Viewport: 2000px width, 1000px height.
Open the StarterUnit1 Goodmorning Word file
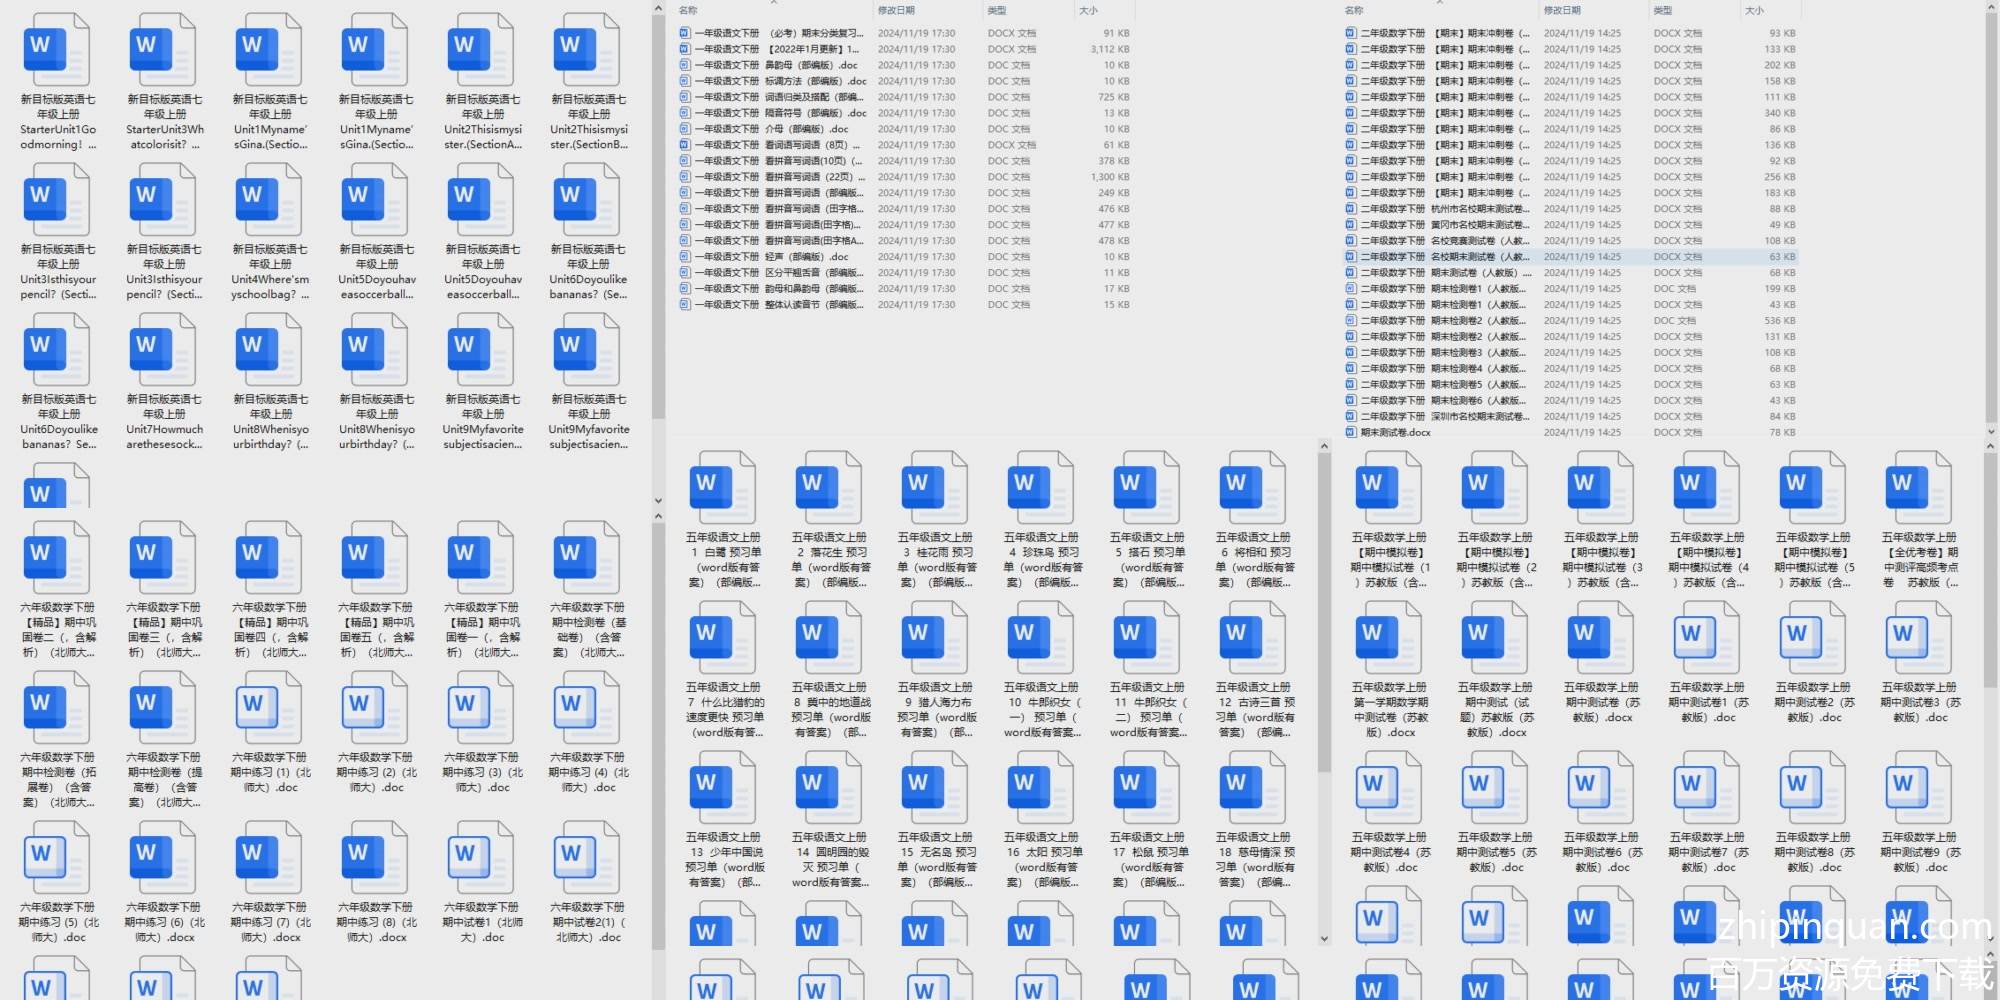58,50
